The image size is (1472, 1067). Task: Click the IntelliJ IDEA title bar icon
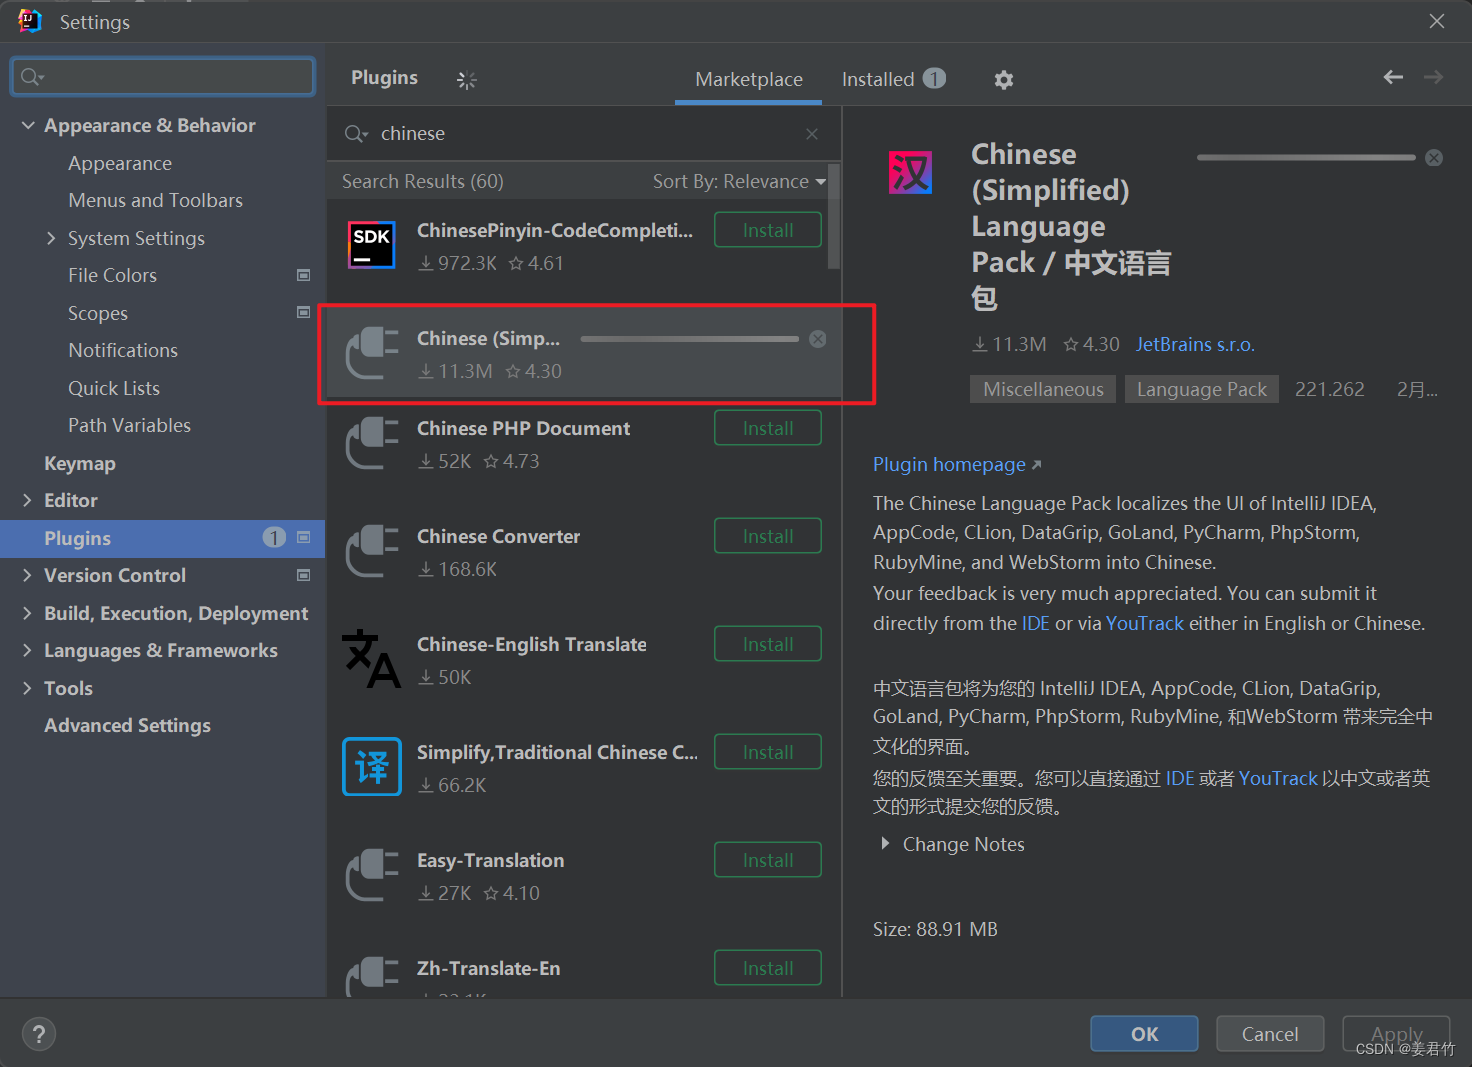point(30,21)
